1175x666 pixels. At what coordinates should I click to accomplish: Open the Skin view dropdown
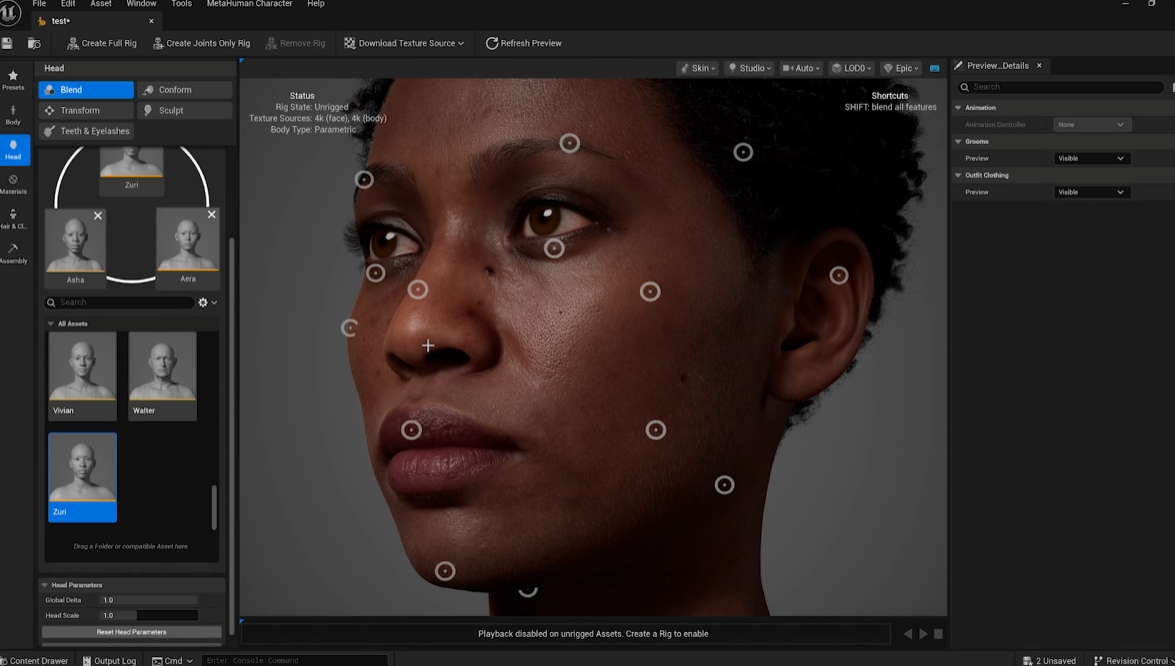pyautogui.click(x=698, y=68)
